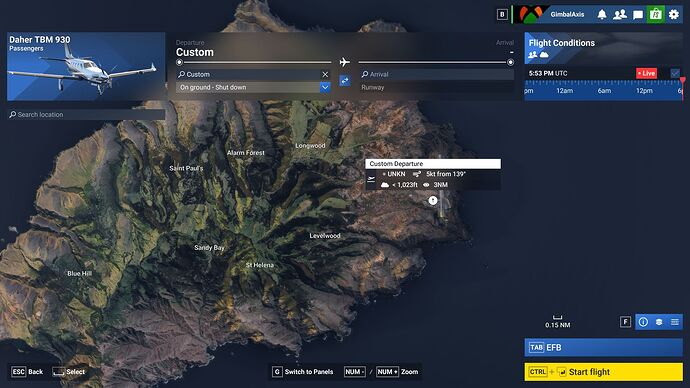The height and width of the screenshot is (388, 690).
Task: Toggle the map info circle icon
Action: [643, 322]
